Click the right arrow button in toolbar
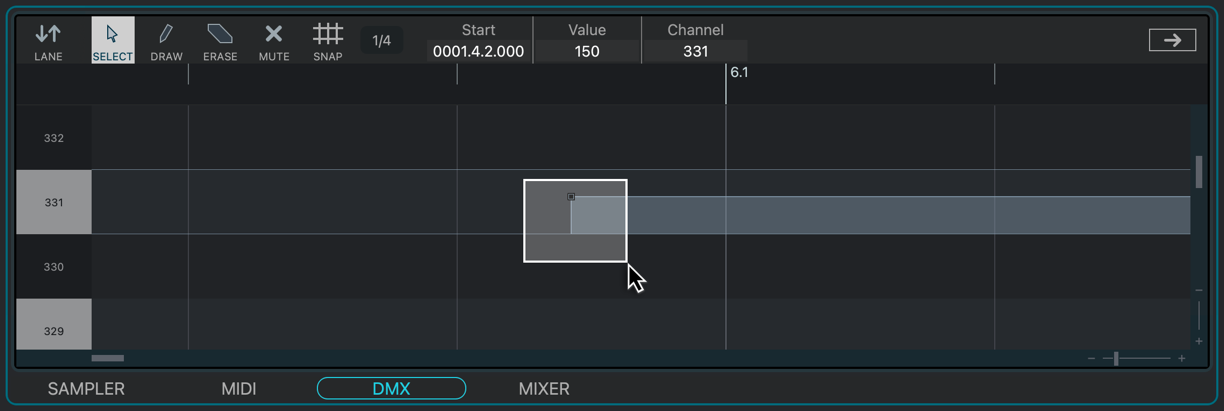Screen dimensions: 1224x411 pyautogui.click(x=1172, y=40)
